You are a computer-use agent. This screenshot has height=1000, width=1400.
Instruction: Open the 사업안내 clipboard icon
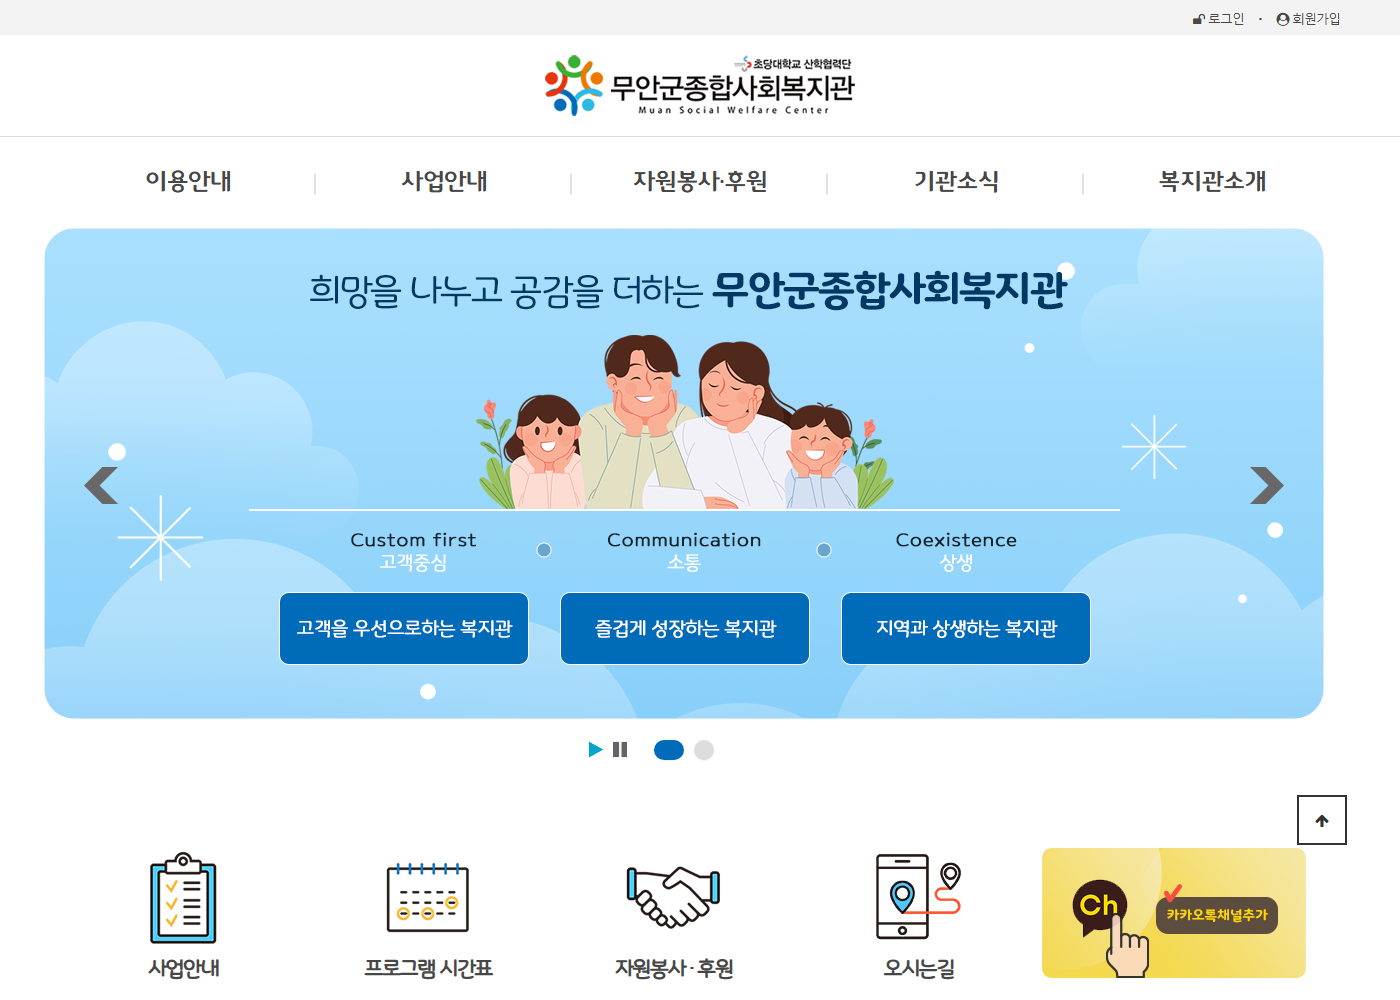click(x=184, y=898)
